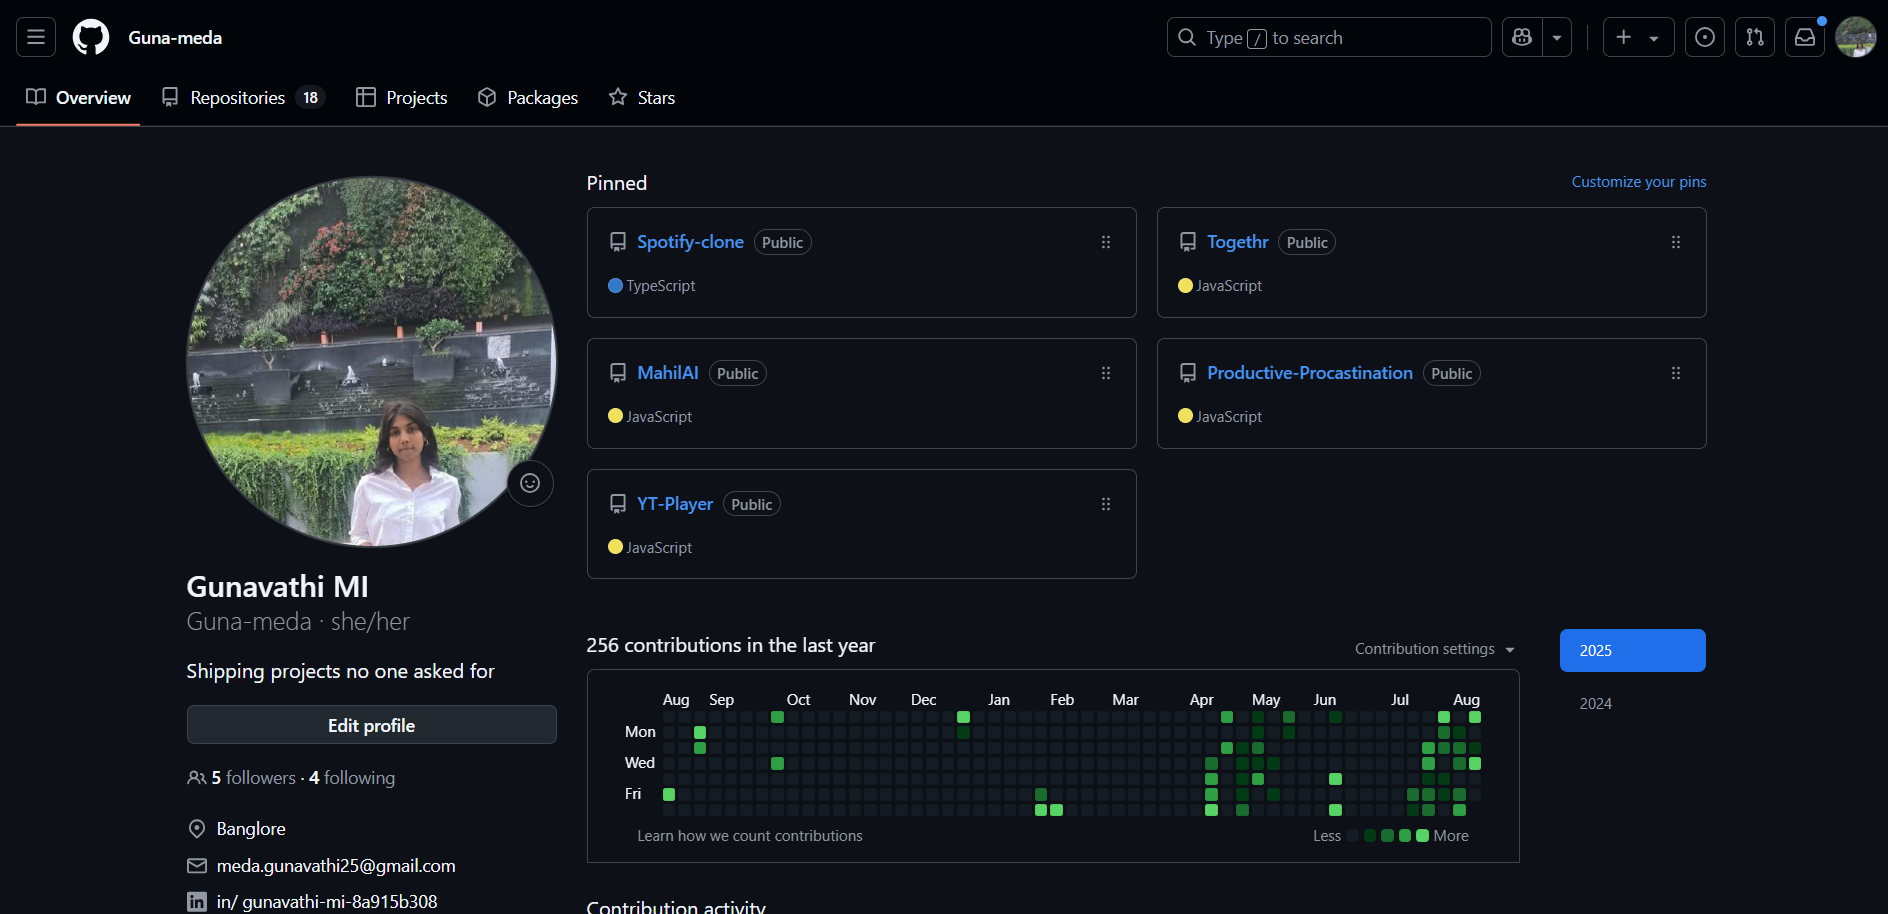Open the Spotify-clone repository
The image size is (1888, 914).
(690, 242)
